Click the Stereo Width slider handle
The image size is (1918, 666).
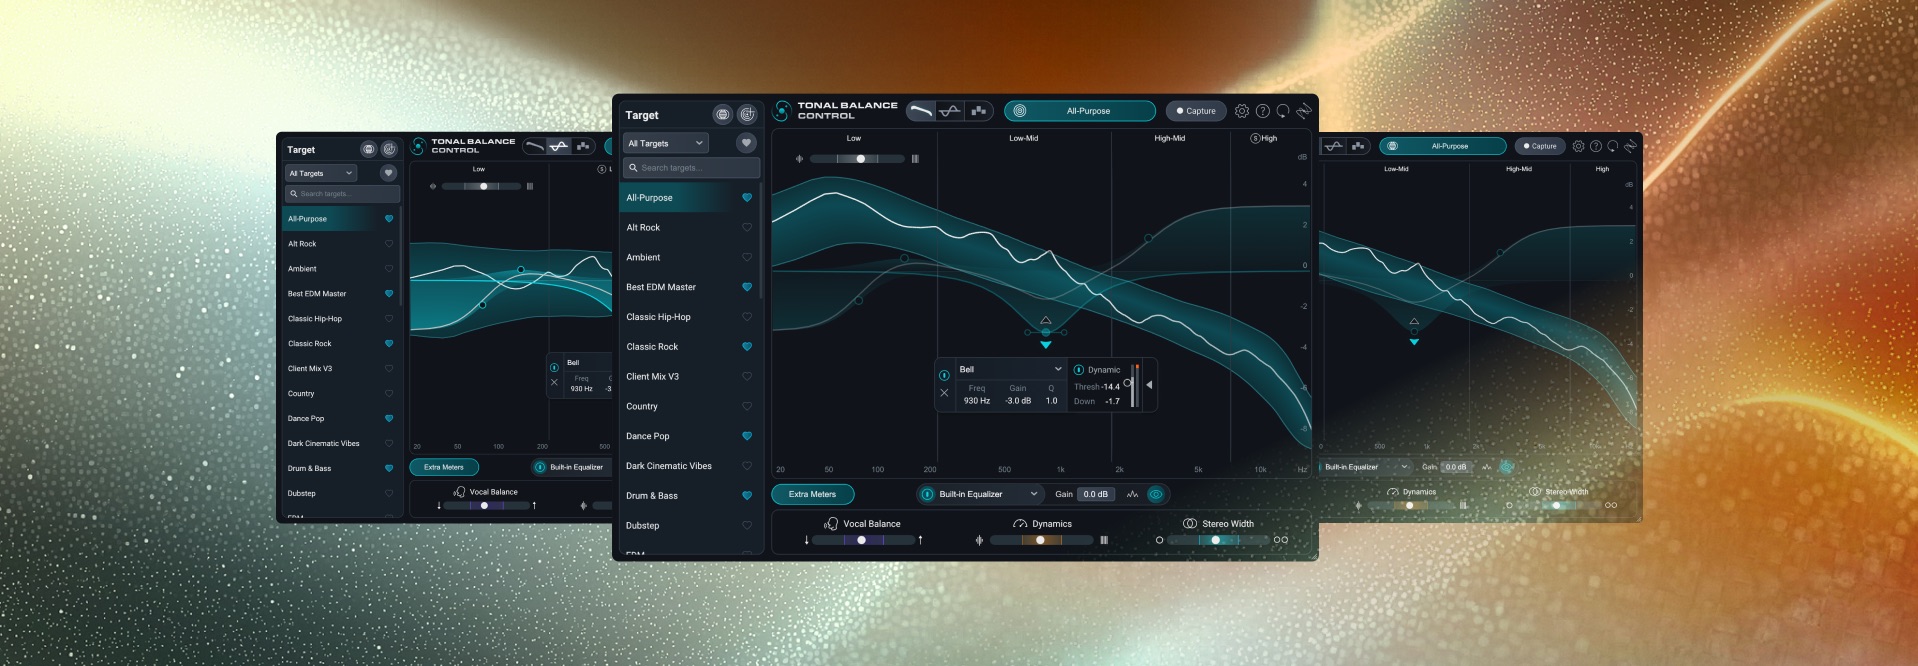pyautogui.click(x=1215, y=540)
